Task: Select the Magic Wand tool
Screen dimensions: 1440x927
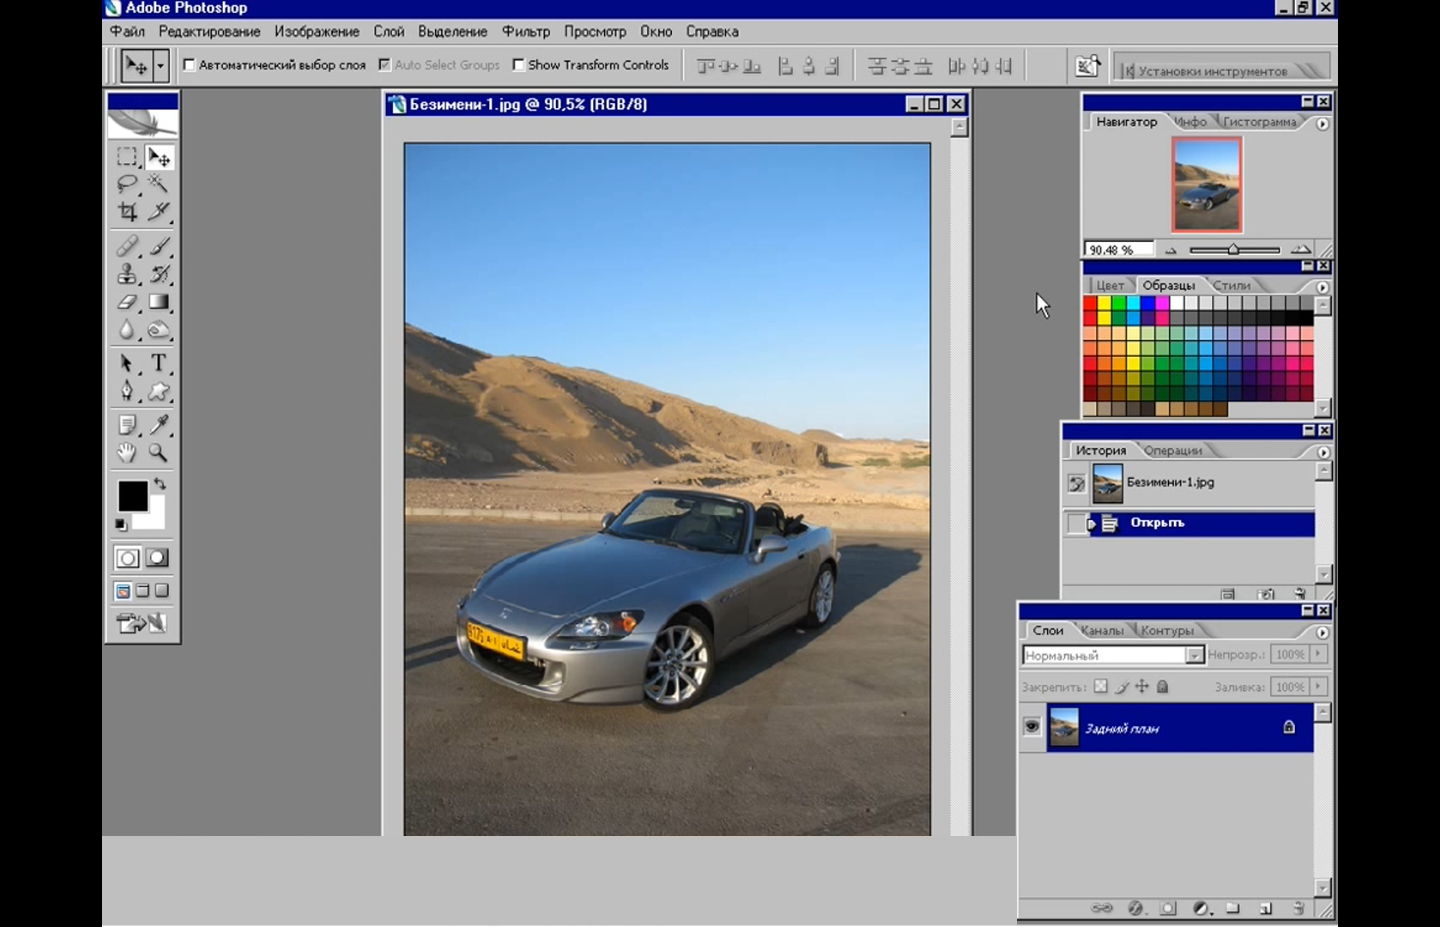Action: [159, 184]
